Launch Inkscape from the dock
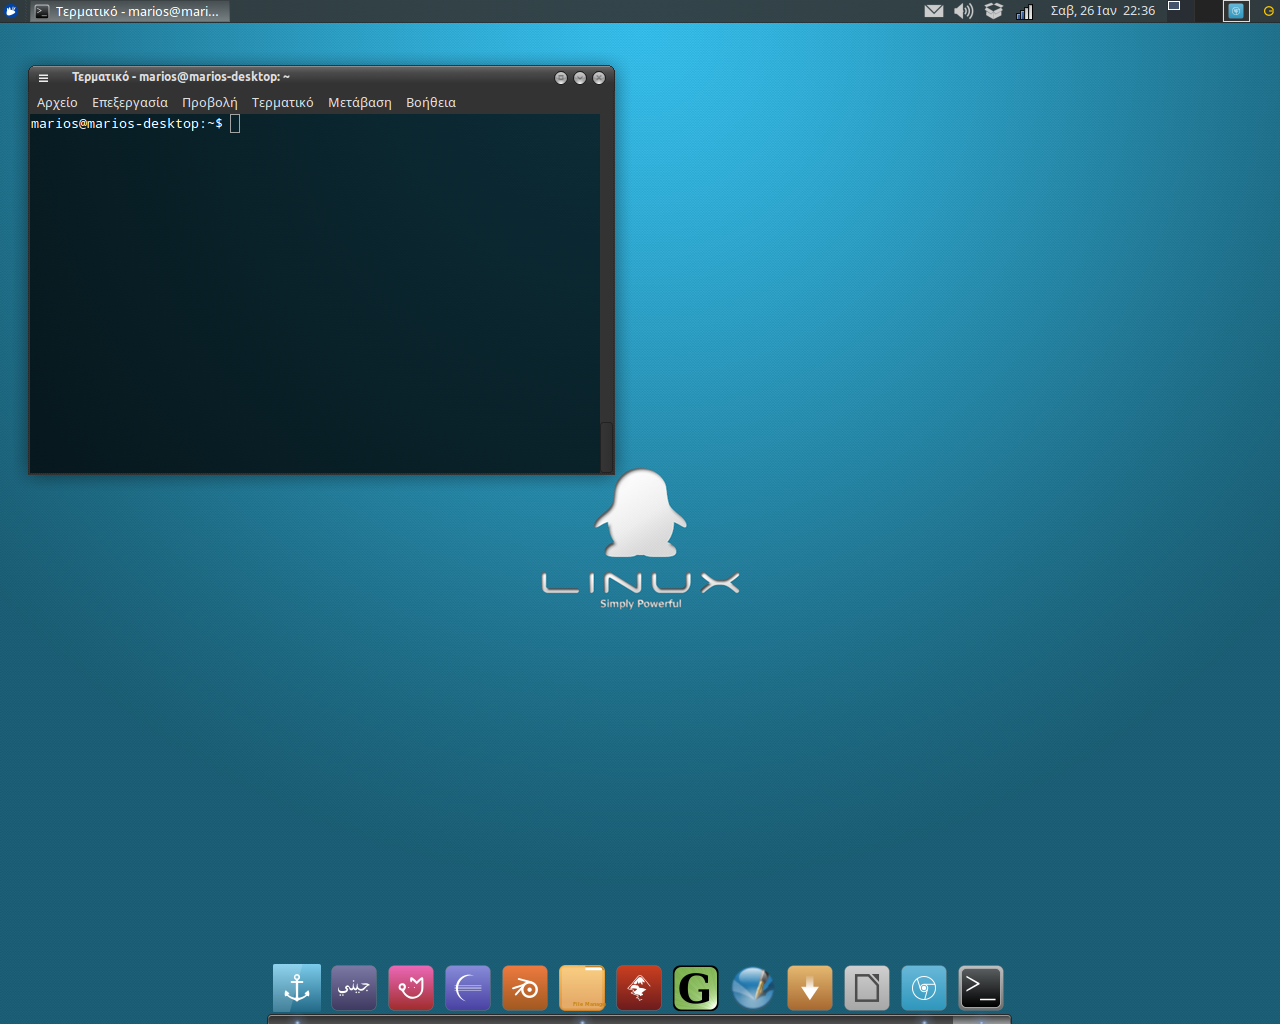1280x1024 pixels. [x=639, y=988]
